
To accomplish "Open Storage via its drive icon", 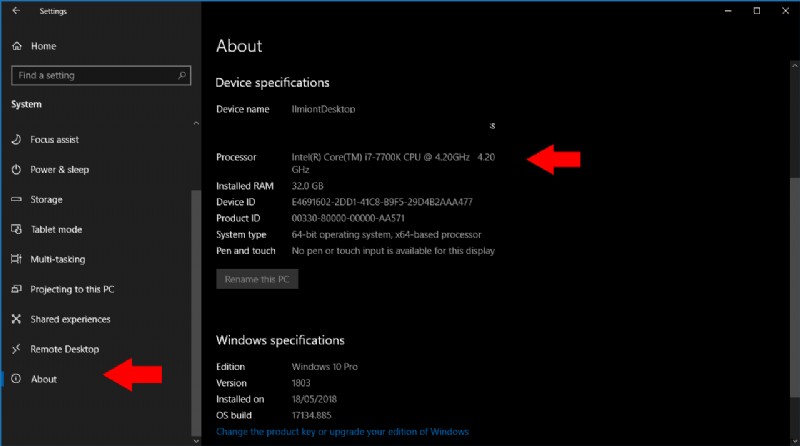I will coord(16,199).
